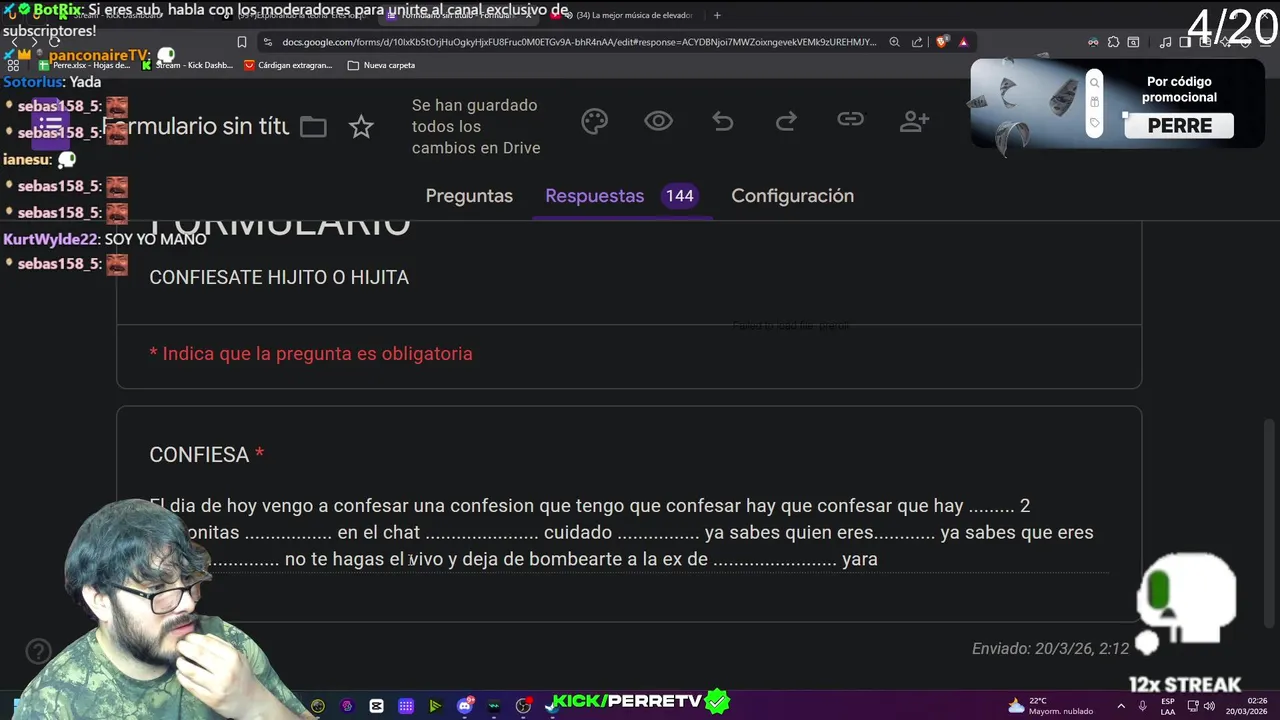Click microphone icon in system tray

click(x=1142, y=706)
